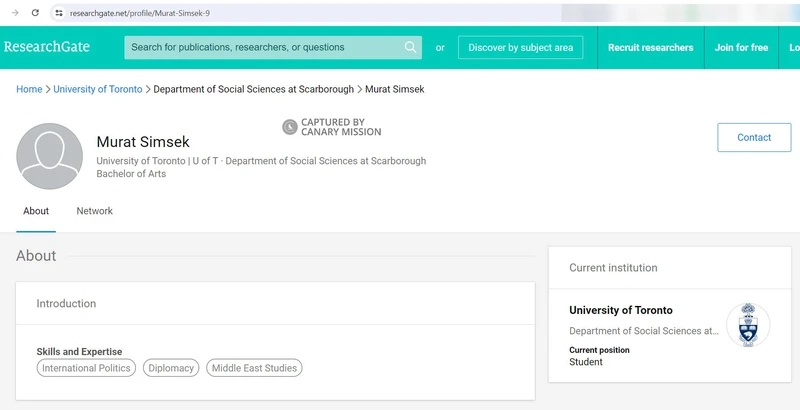The width and height of the screenshot is (800, 410).
Task: Open University of Toronto breadcrumb link
Action: point(98,89)
